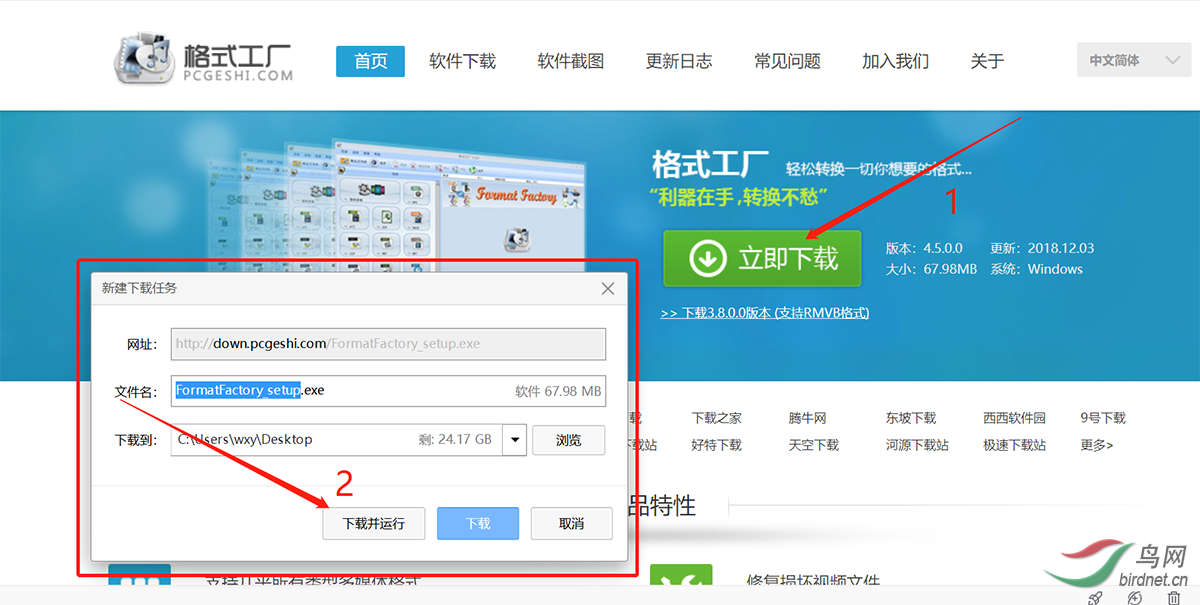Open the 首页 navigation tab
Image resolution: width=1200 pixels, height=605 pixels.
[x=370, y=61]
